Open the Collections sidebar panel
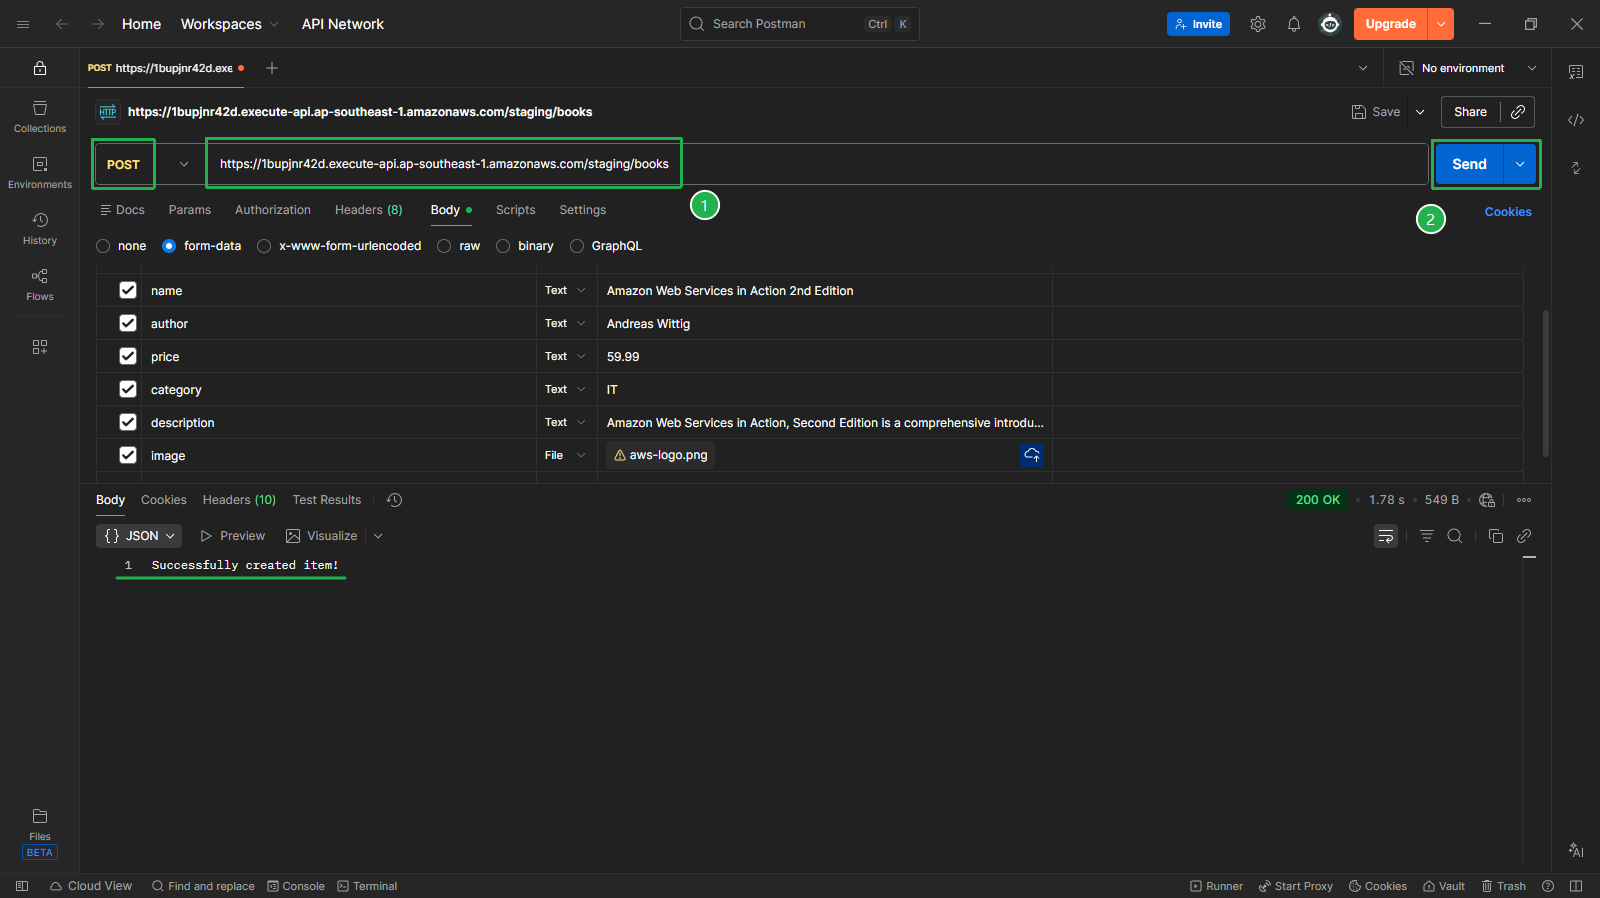Screen dimensions: 1600x898 [x=40, y=116]
